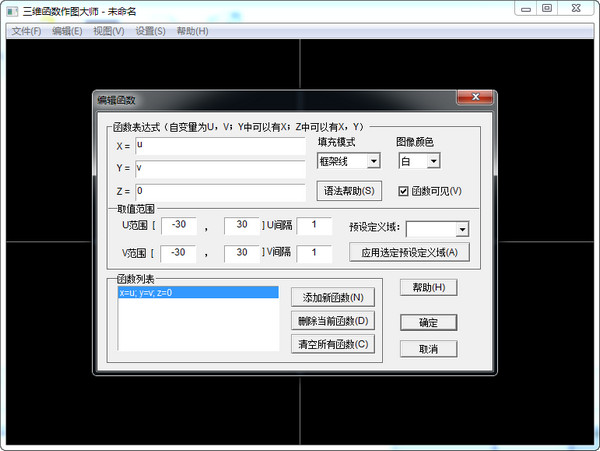The image size is (600, 451).
Task: Click the 应用选定预设定义域(A) button
Action: pyautogui.click(x=409, y=252)
